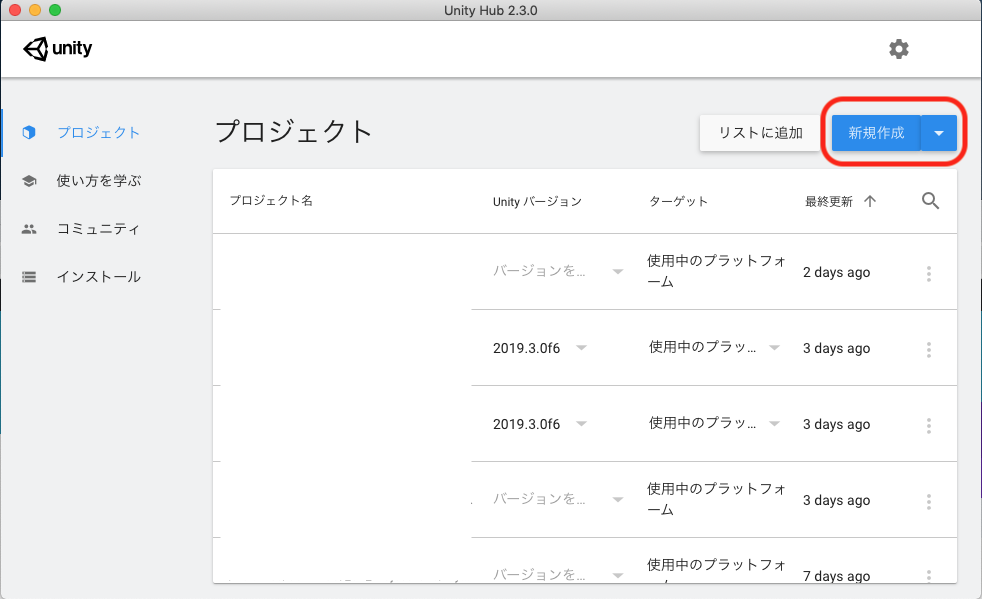Click the リストに追加 button
982x599 pixels.
[760, 133]
